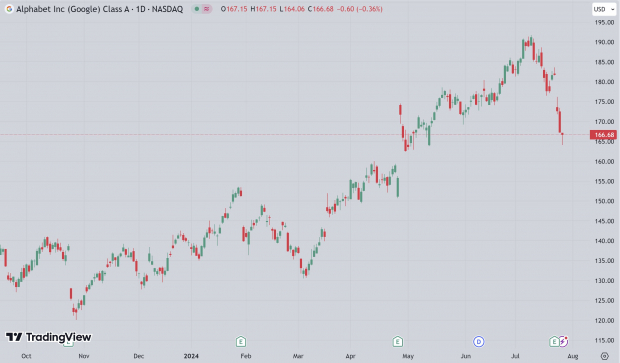
Task: Click the 190.00 price axis label
Action: [605, 42]
